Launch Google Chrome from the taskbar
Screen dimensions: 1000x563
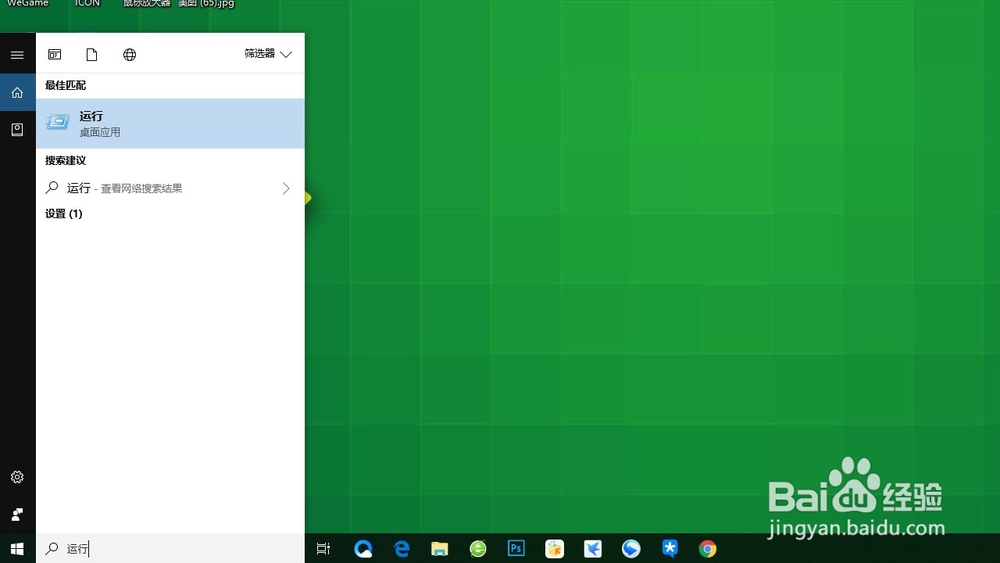[x=707, y=548]
